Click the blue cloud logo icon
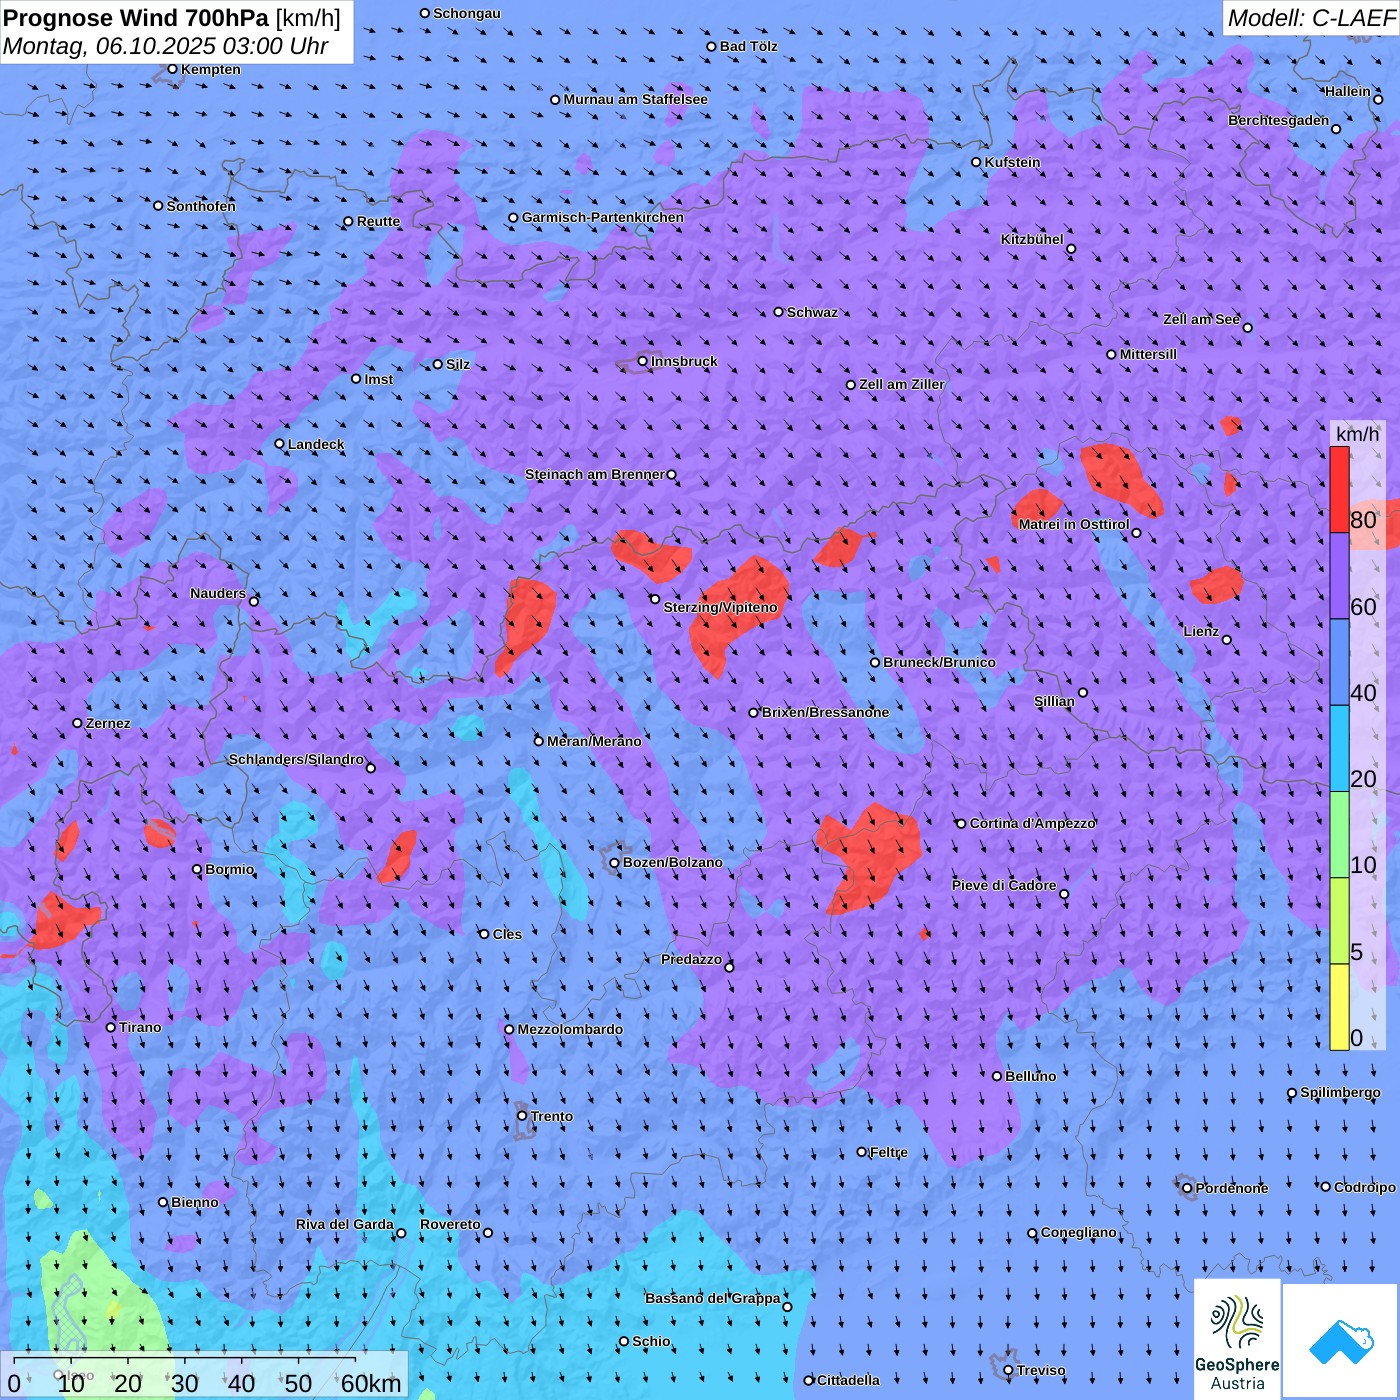The height and width of the screenshot is (1400, 1400). [x=1341, y=1341]
